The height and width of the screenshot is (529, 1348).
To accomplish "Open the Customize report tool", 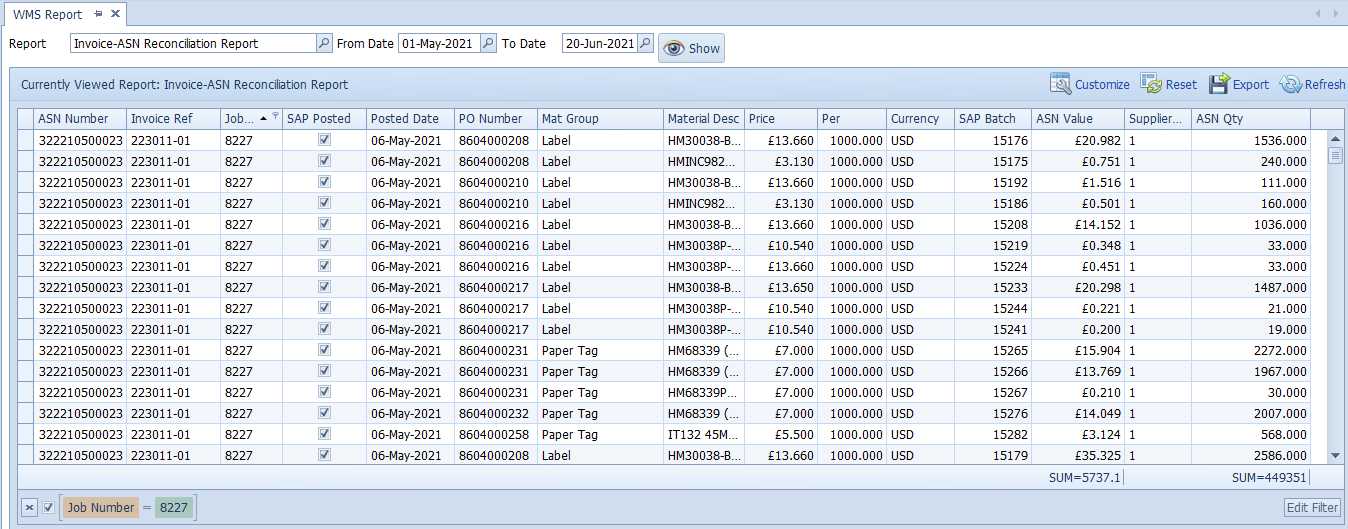I will pos(1090,84).
